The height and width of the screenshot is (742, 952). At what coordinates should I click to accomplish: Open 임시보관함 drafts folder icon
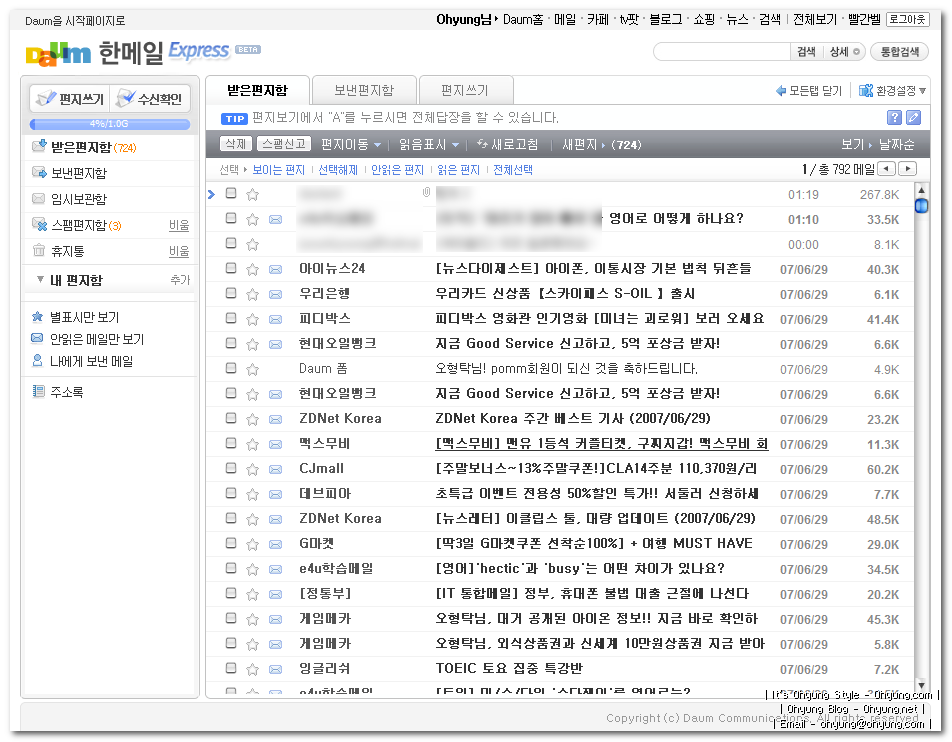(x=38, y=199)
